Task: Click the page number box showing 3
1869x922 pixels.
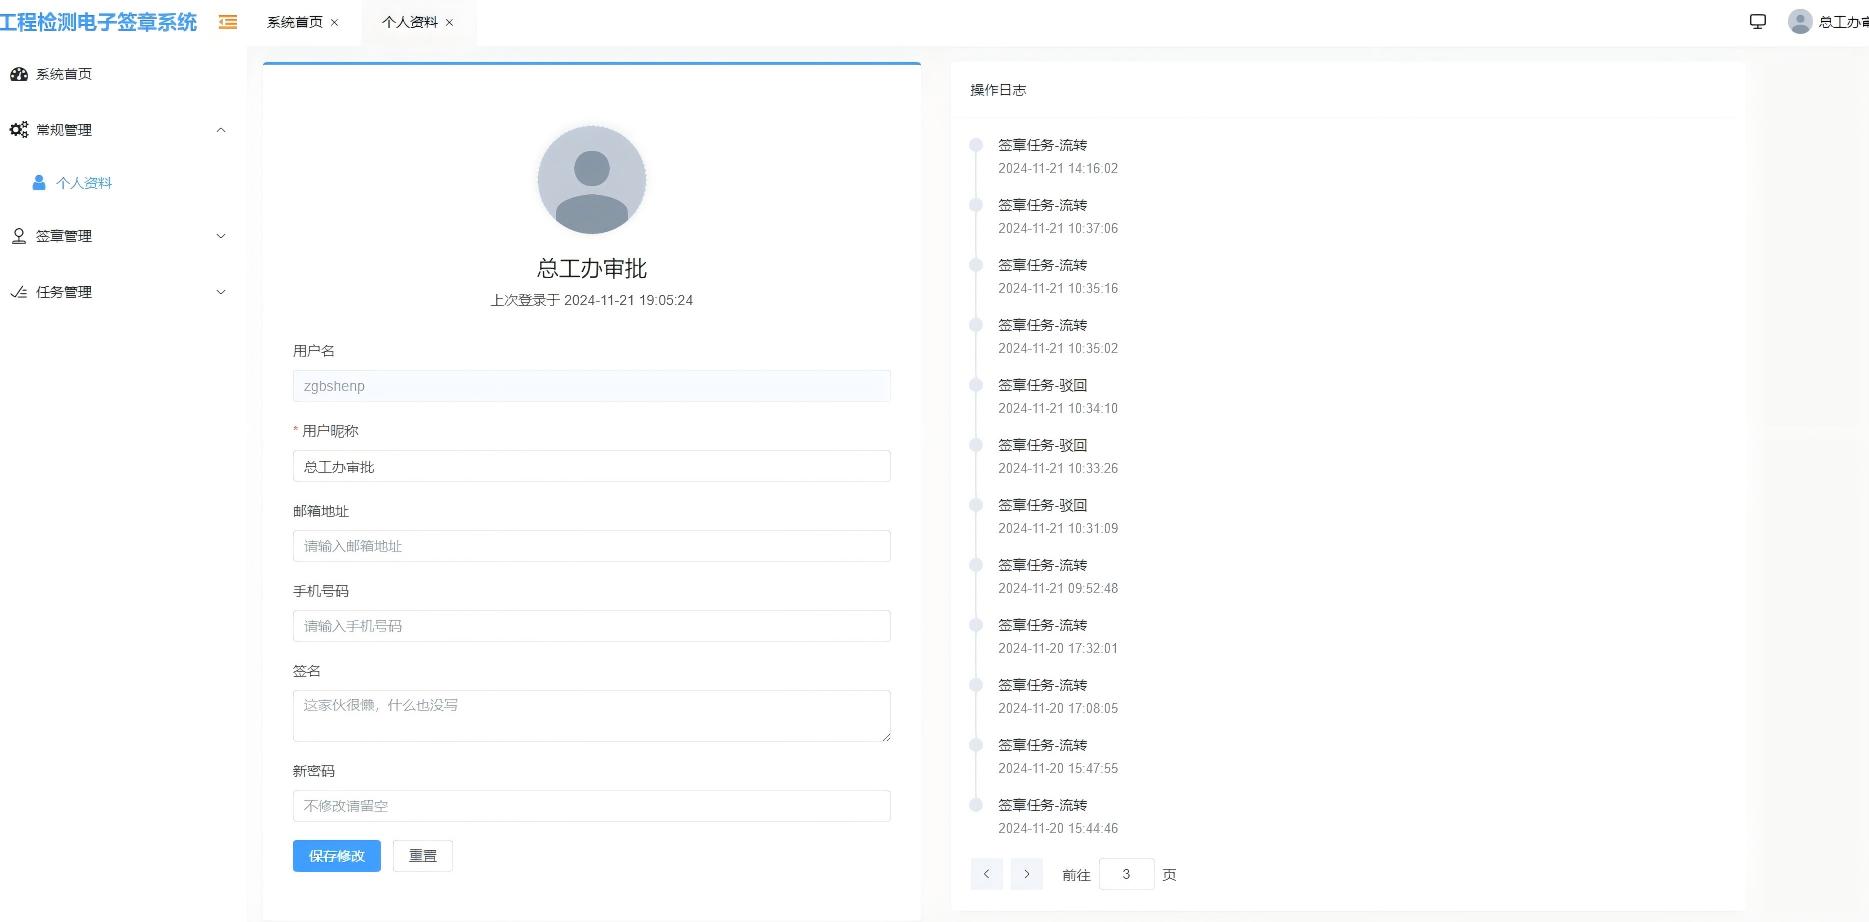Action: [1126, 873]
